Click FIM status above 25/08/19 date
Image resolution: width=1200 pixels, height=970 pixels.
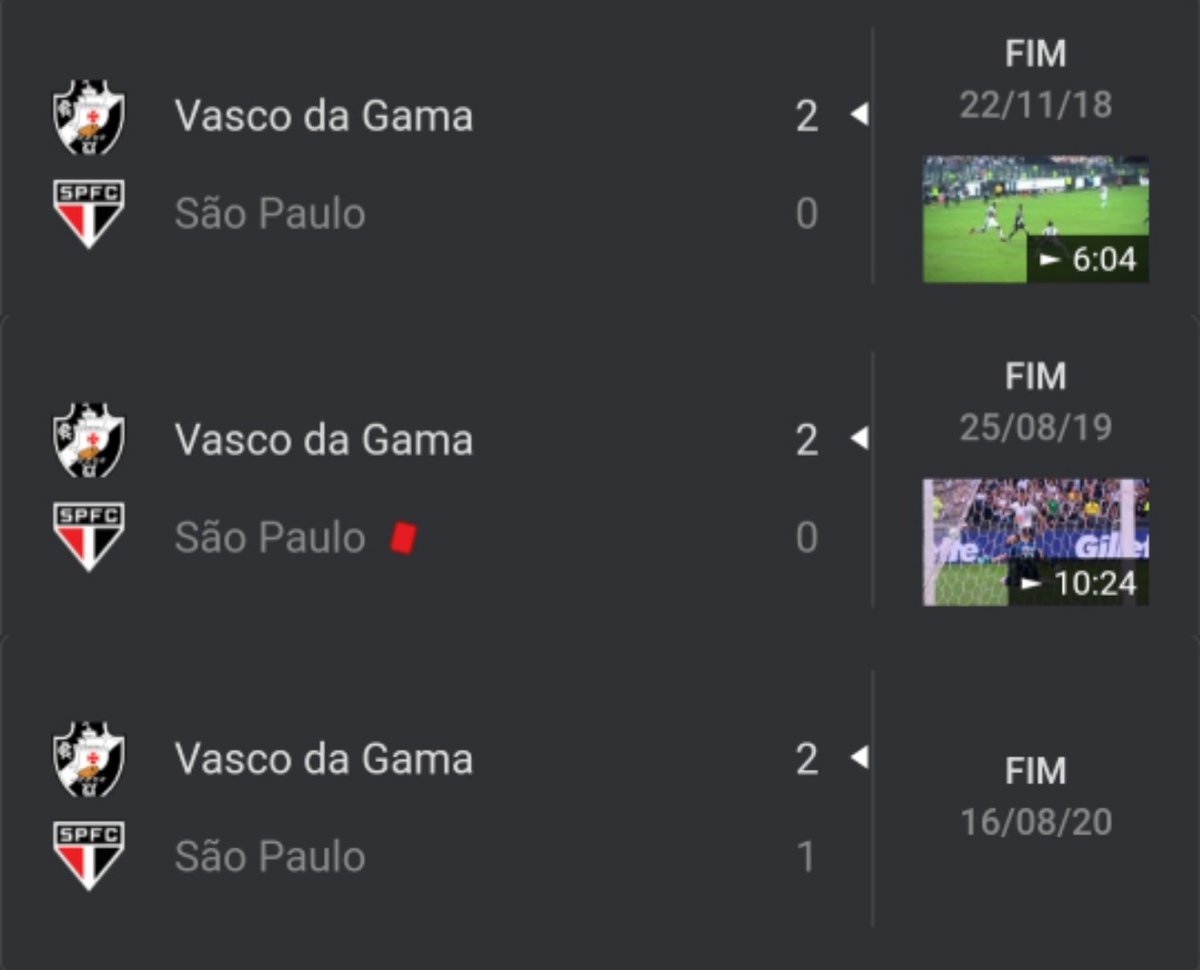[x=1035, y=377]
